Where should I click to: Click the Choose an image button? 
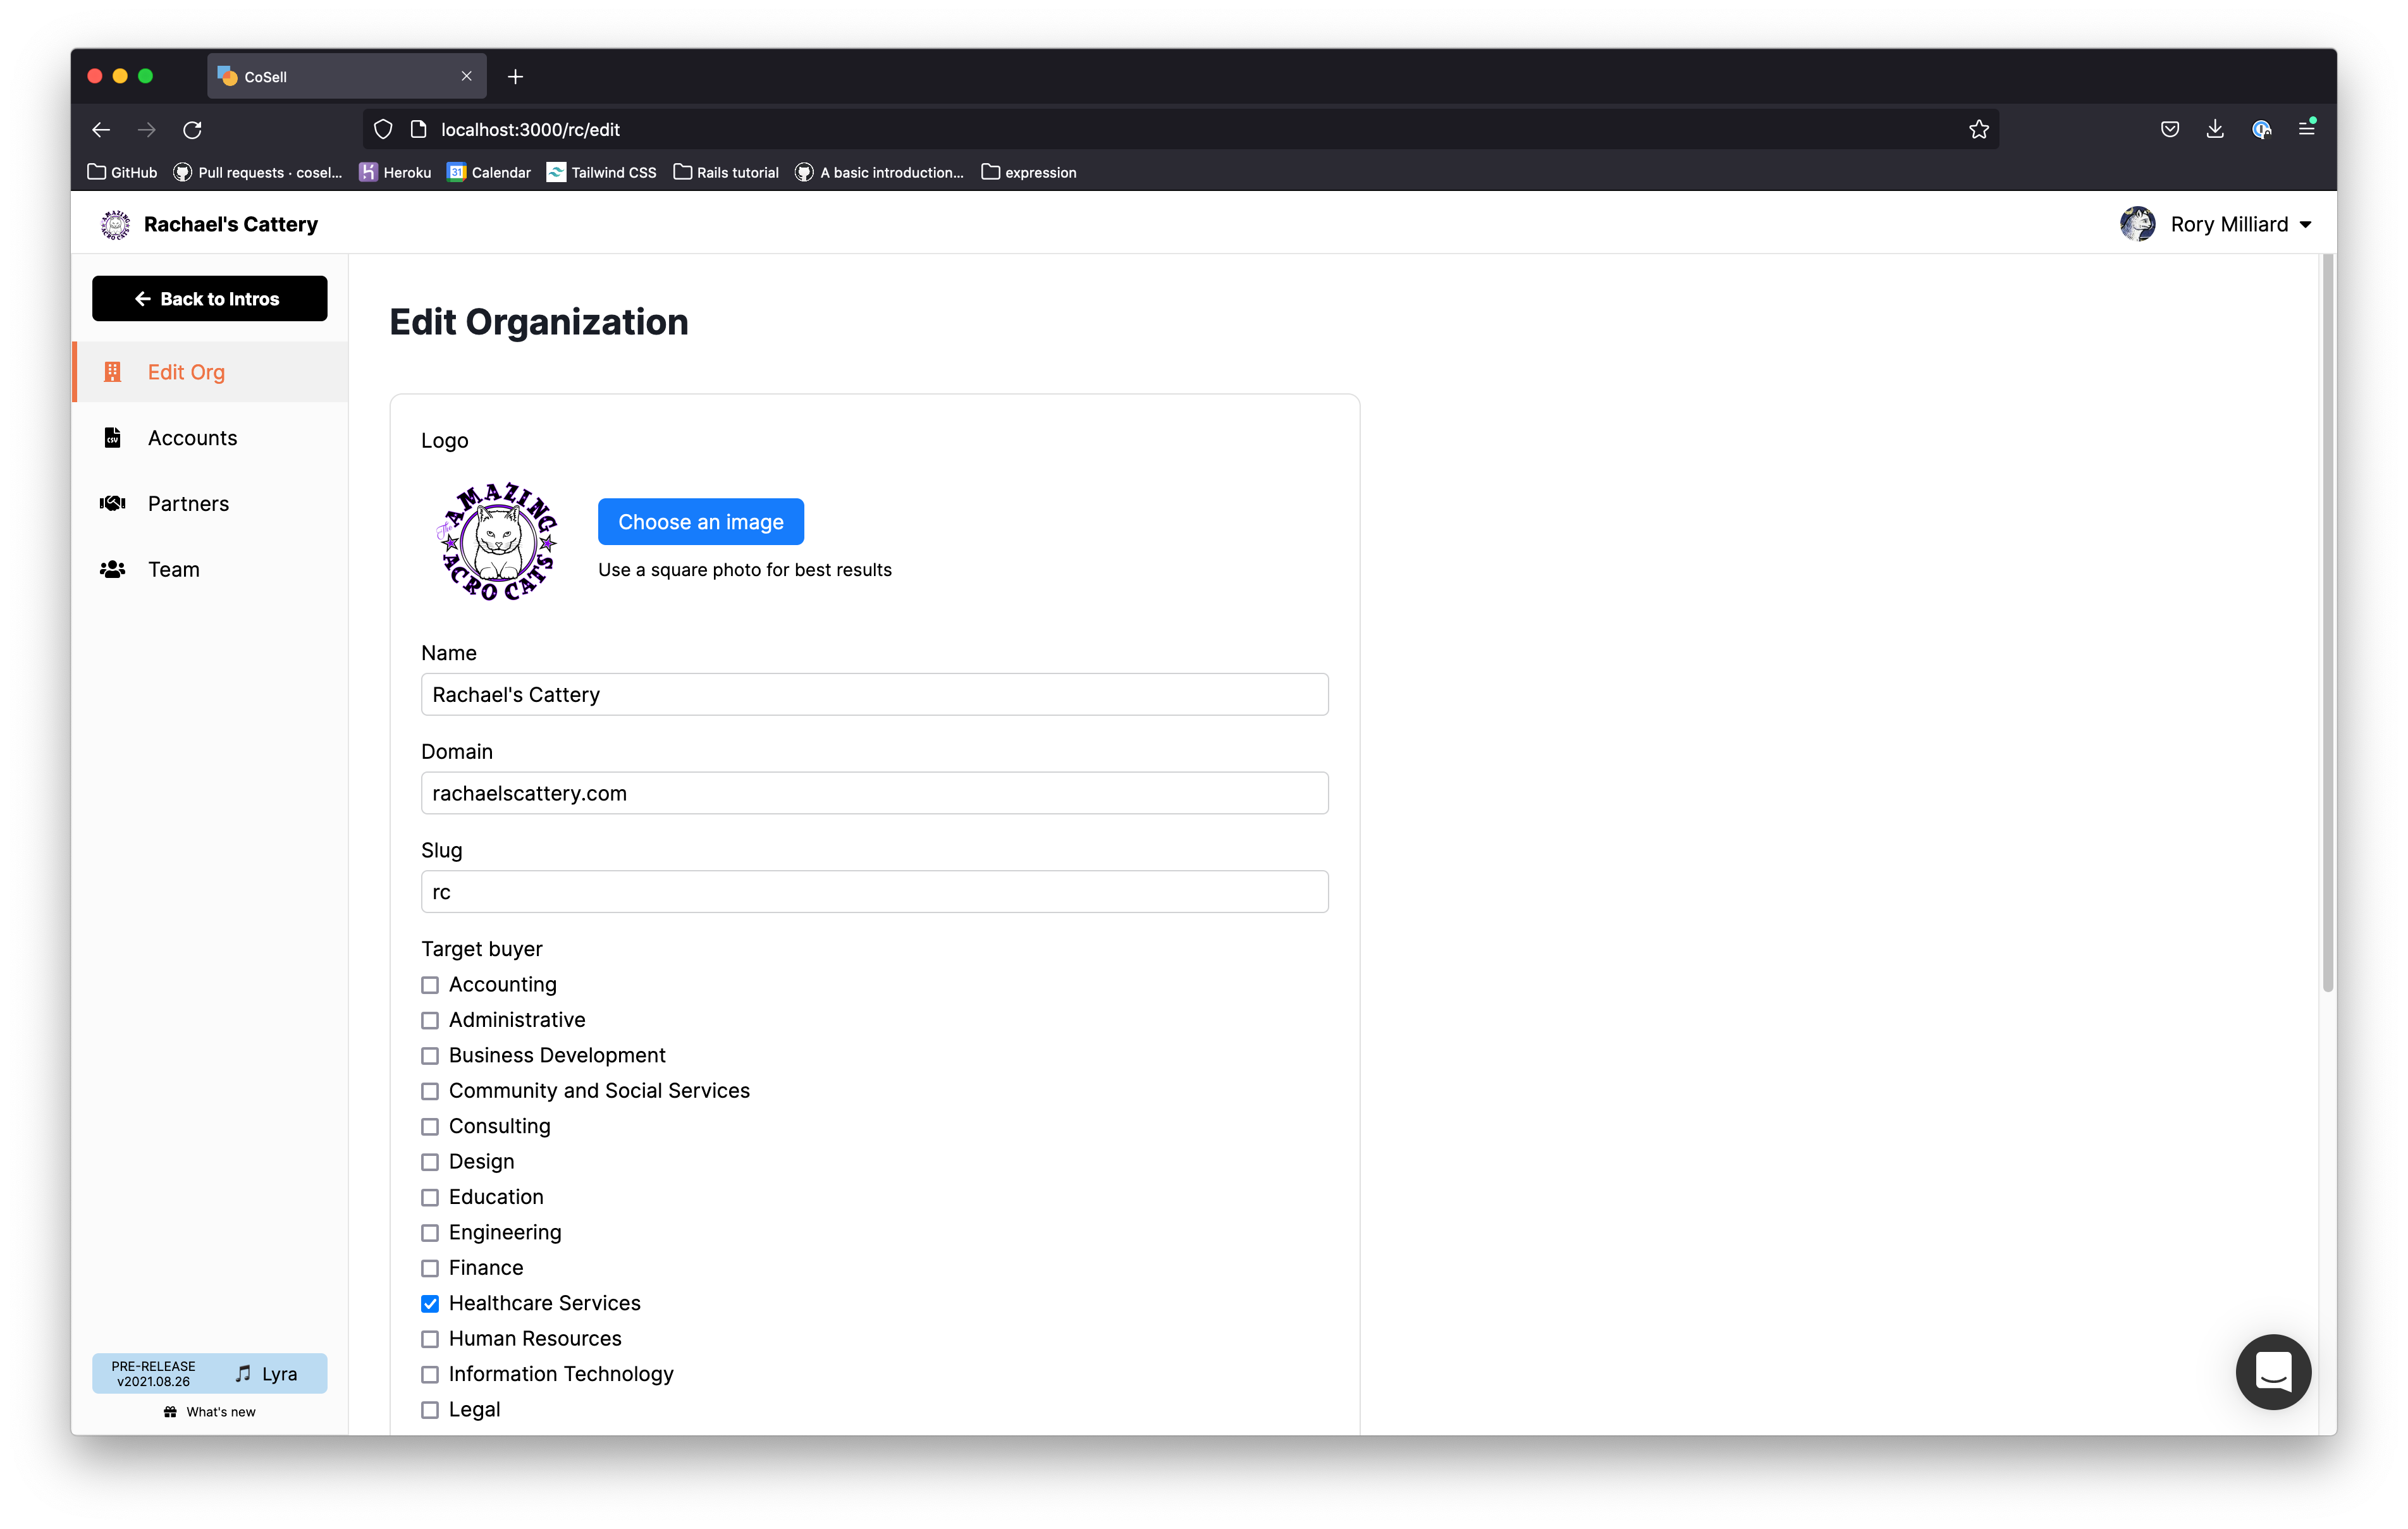[701, 522]
